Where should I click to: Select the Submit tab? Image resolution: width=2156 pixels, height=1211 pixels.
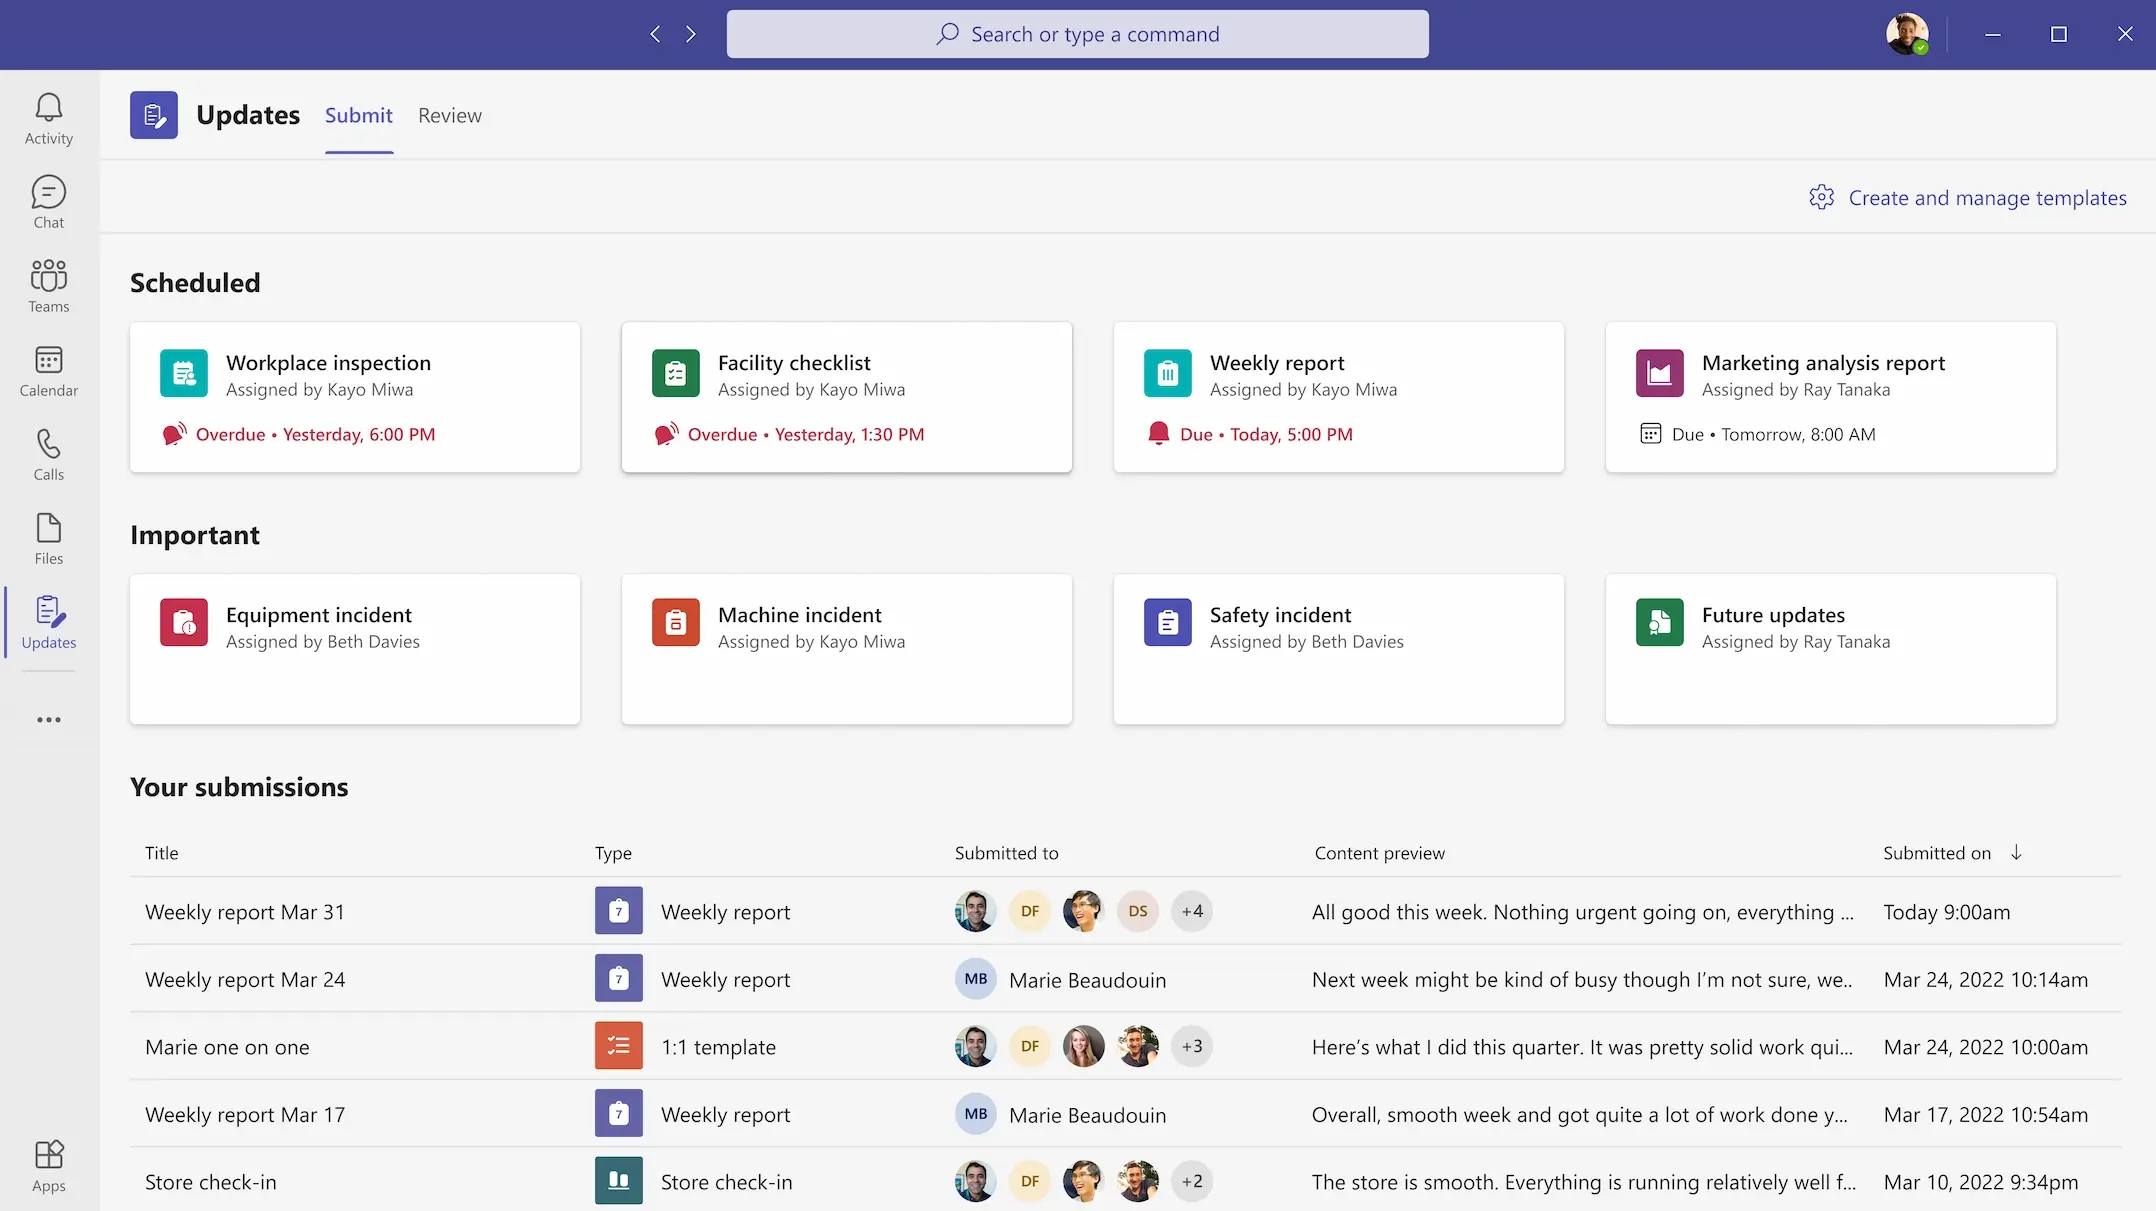(358, 115)
